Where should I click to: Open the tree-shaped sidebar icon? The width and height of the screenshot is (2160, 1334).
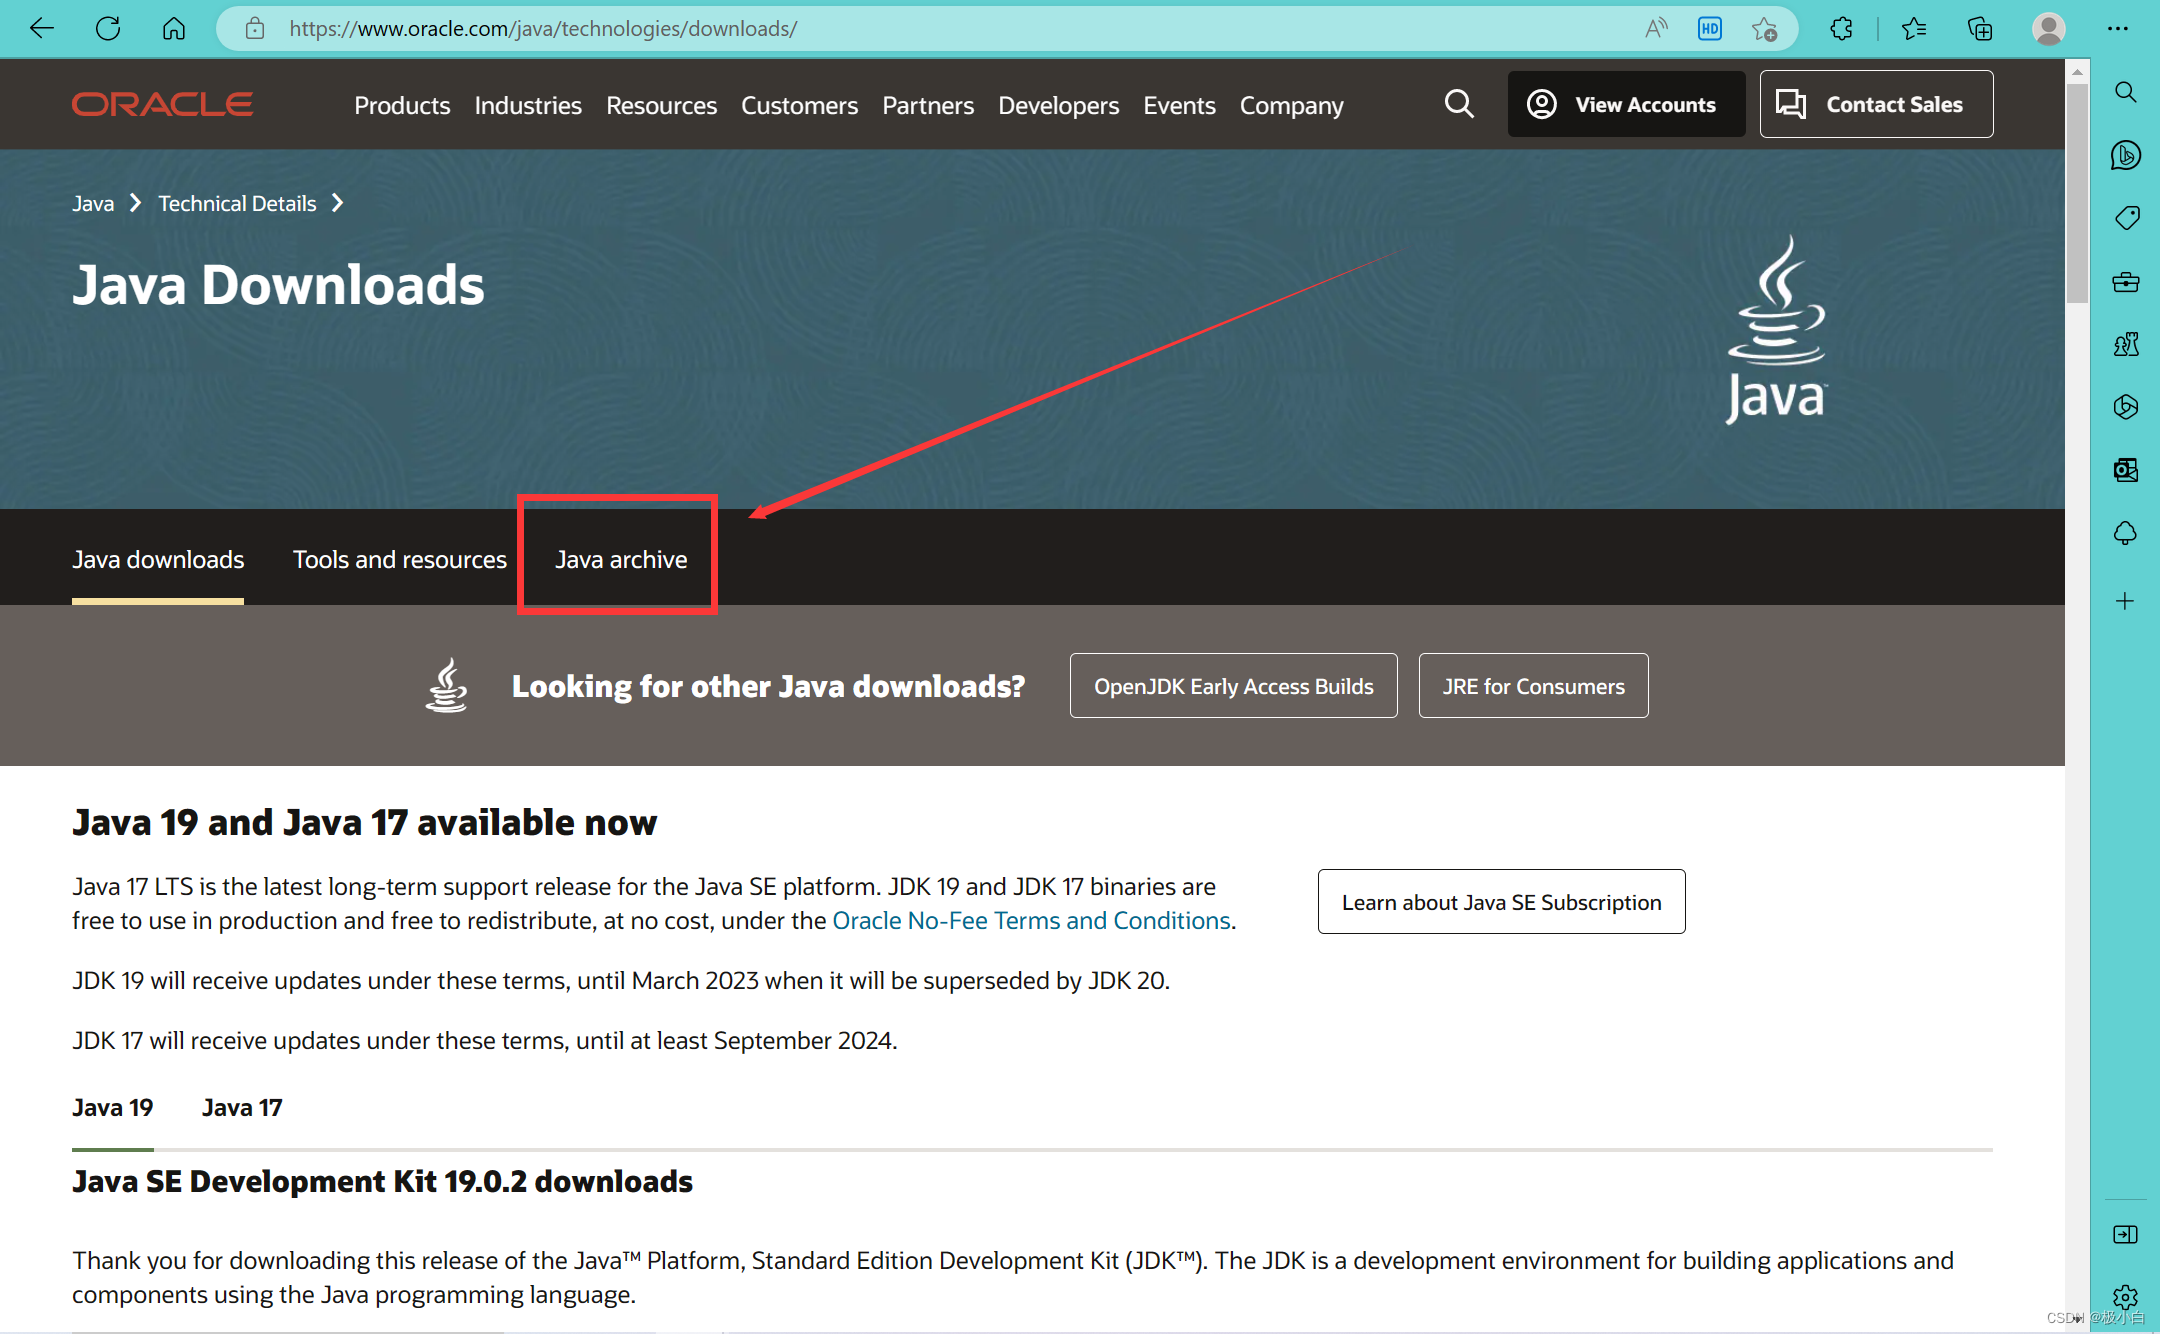[2126, 533]
